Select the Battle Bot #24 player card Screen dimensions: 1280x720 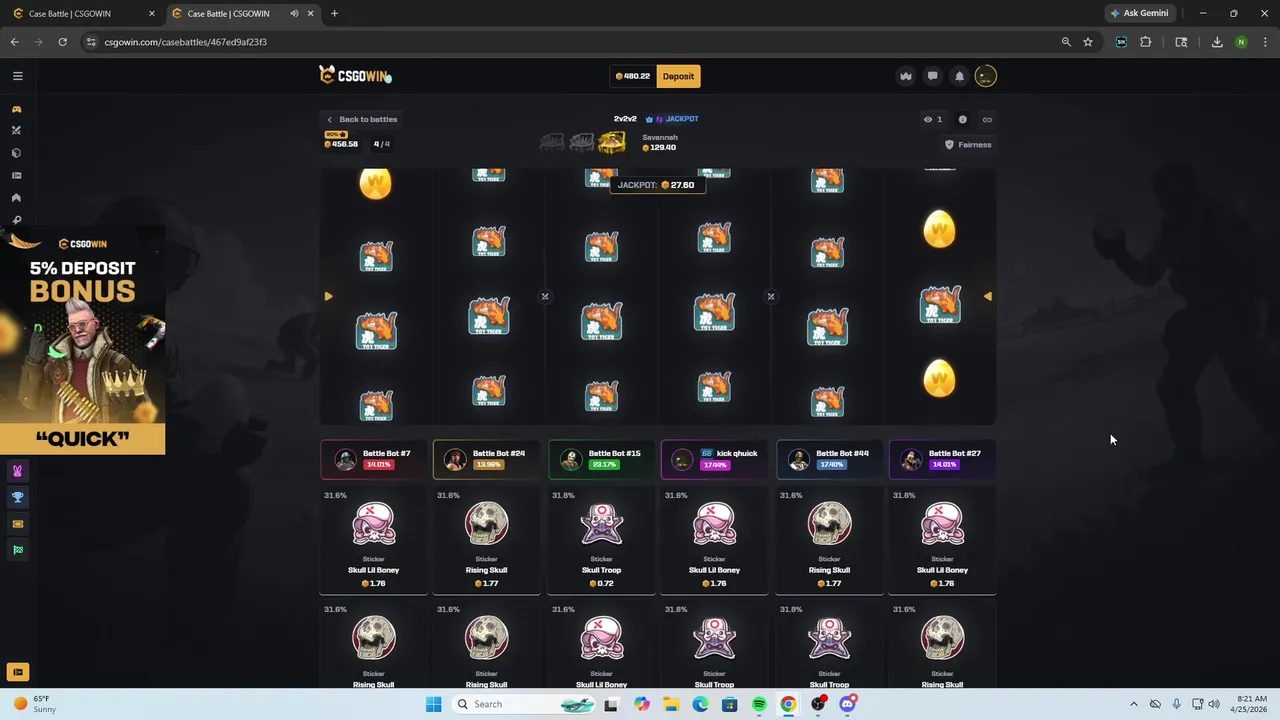tap(486, 459)
